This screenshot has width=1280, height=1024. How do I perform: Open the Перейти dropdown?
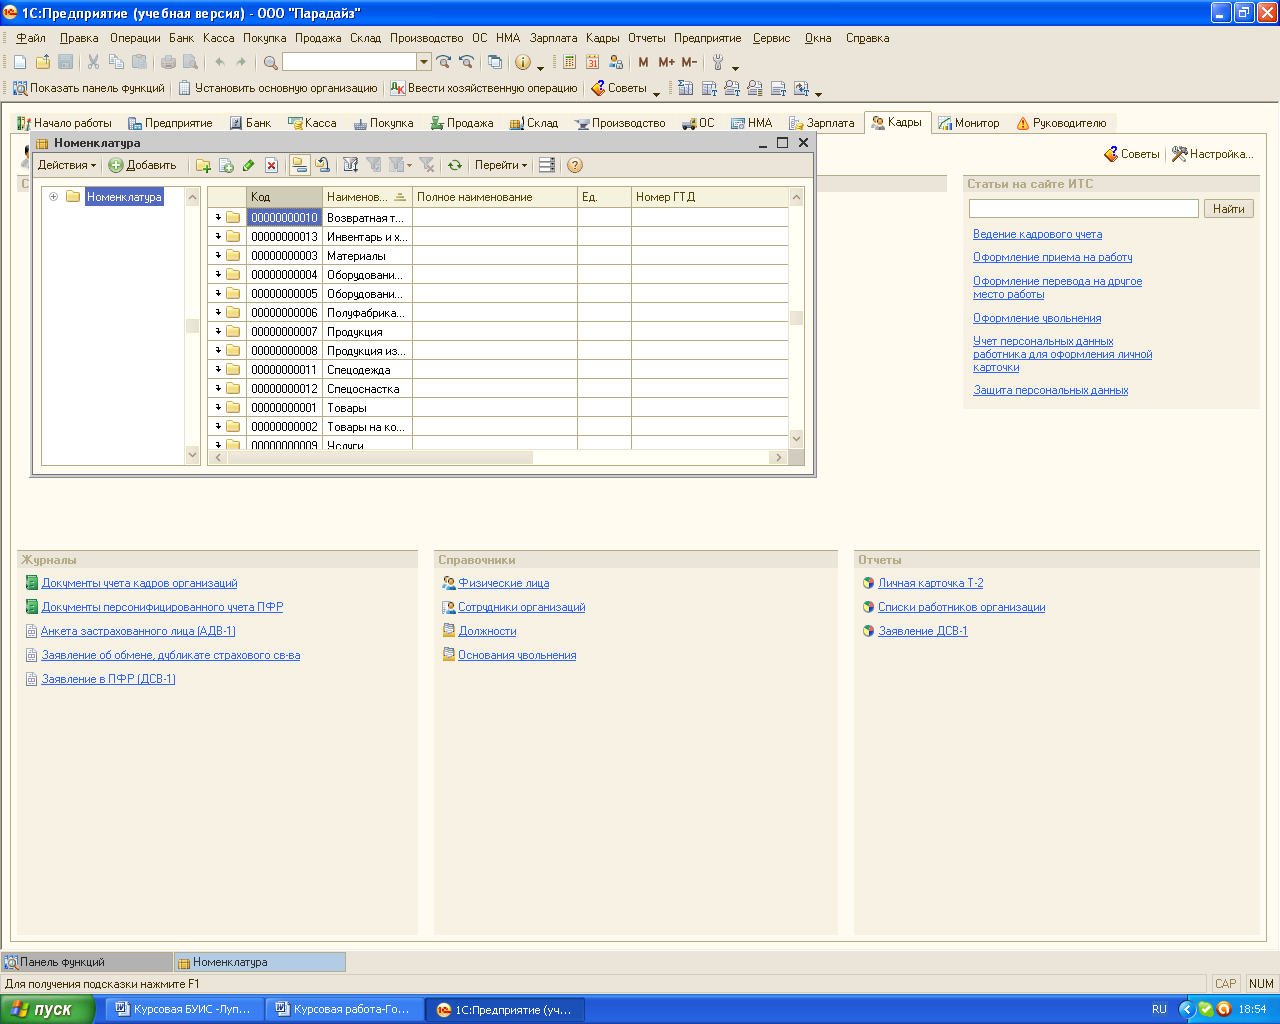click(x=501, y=166)
